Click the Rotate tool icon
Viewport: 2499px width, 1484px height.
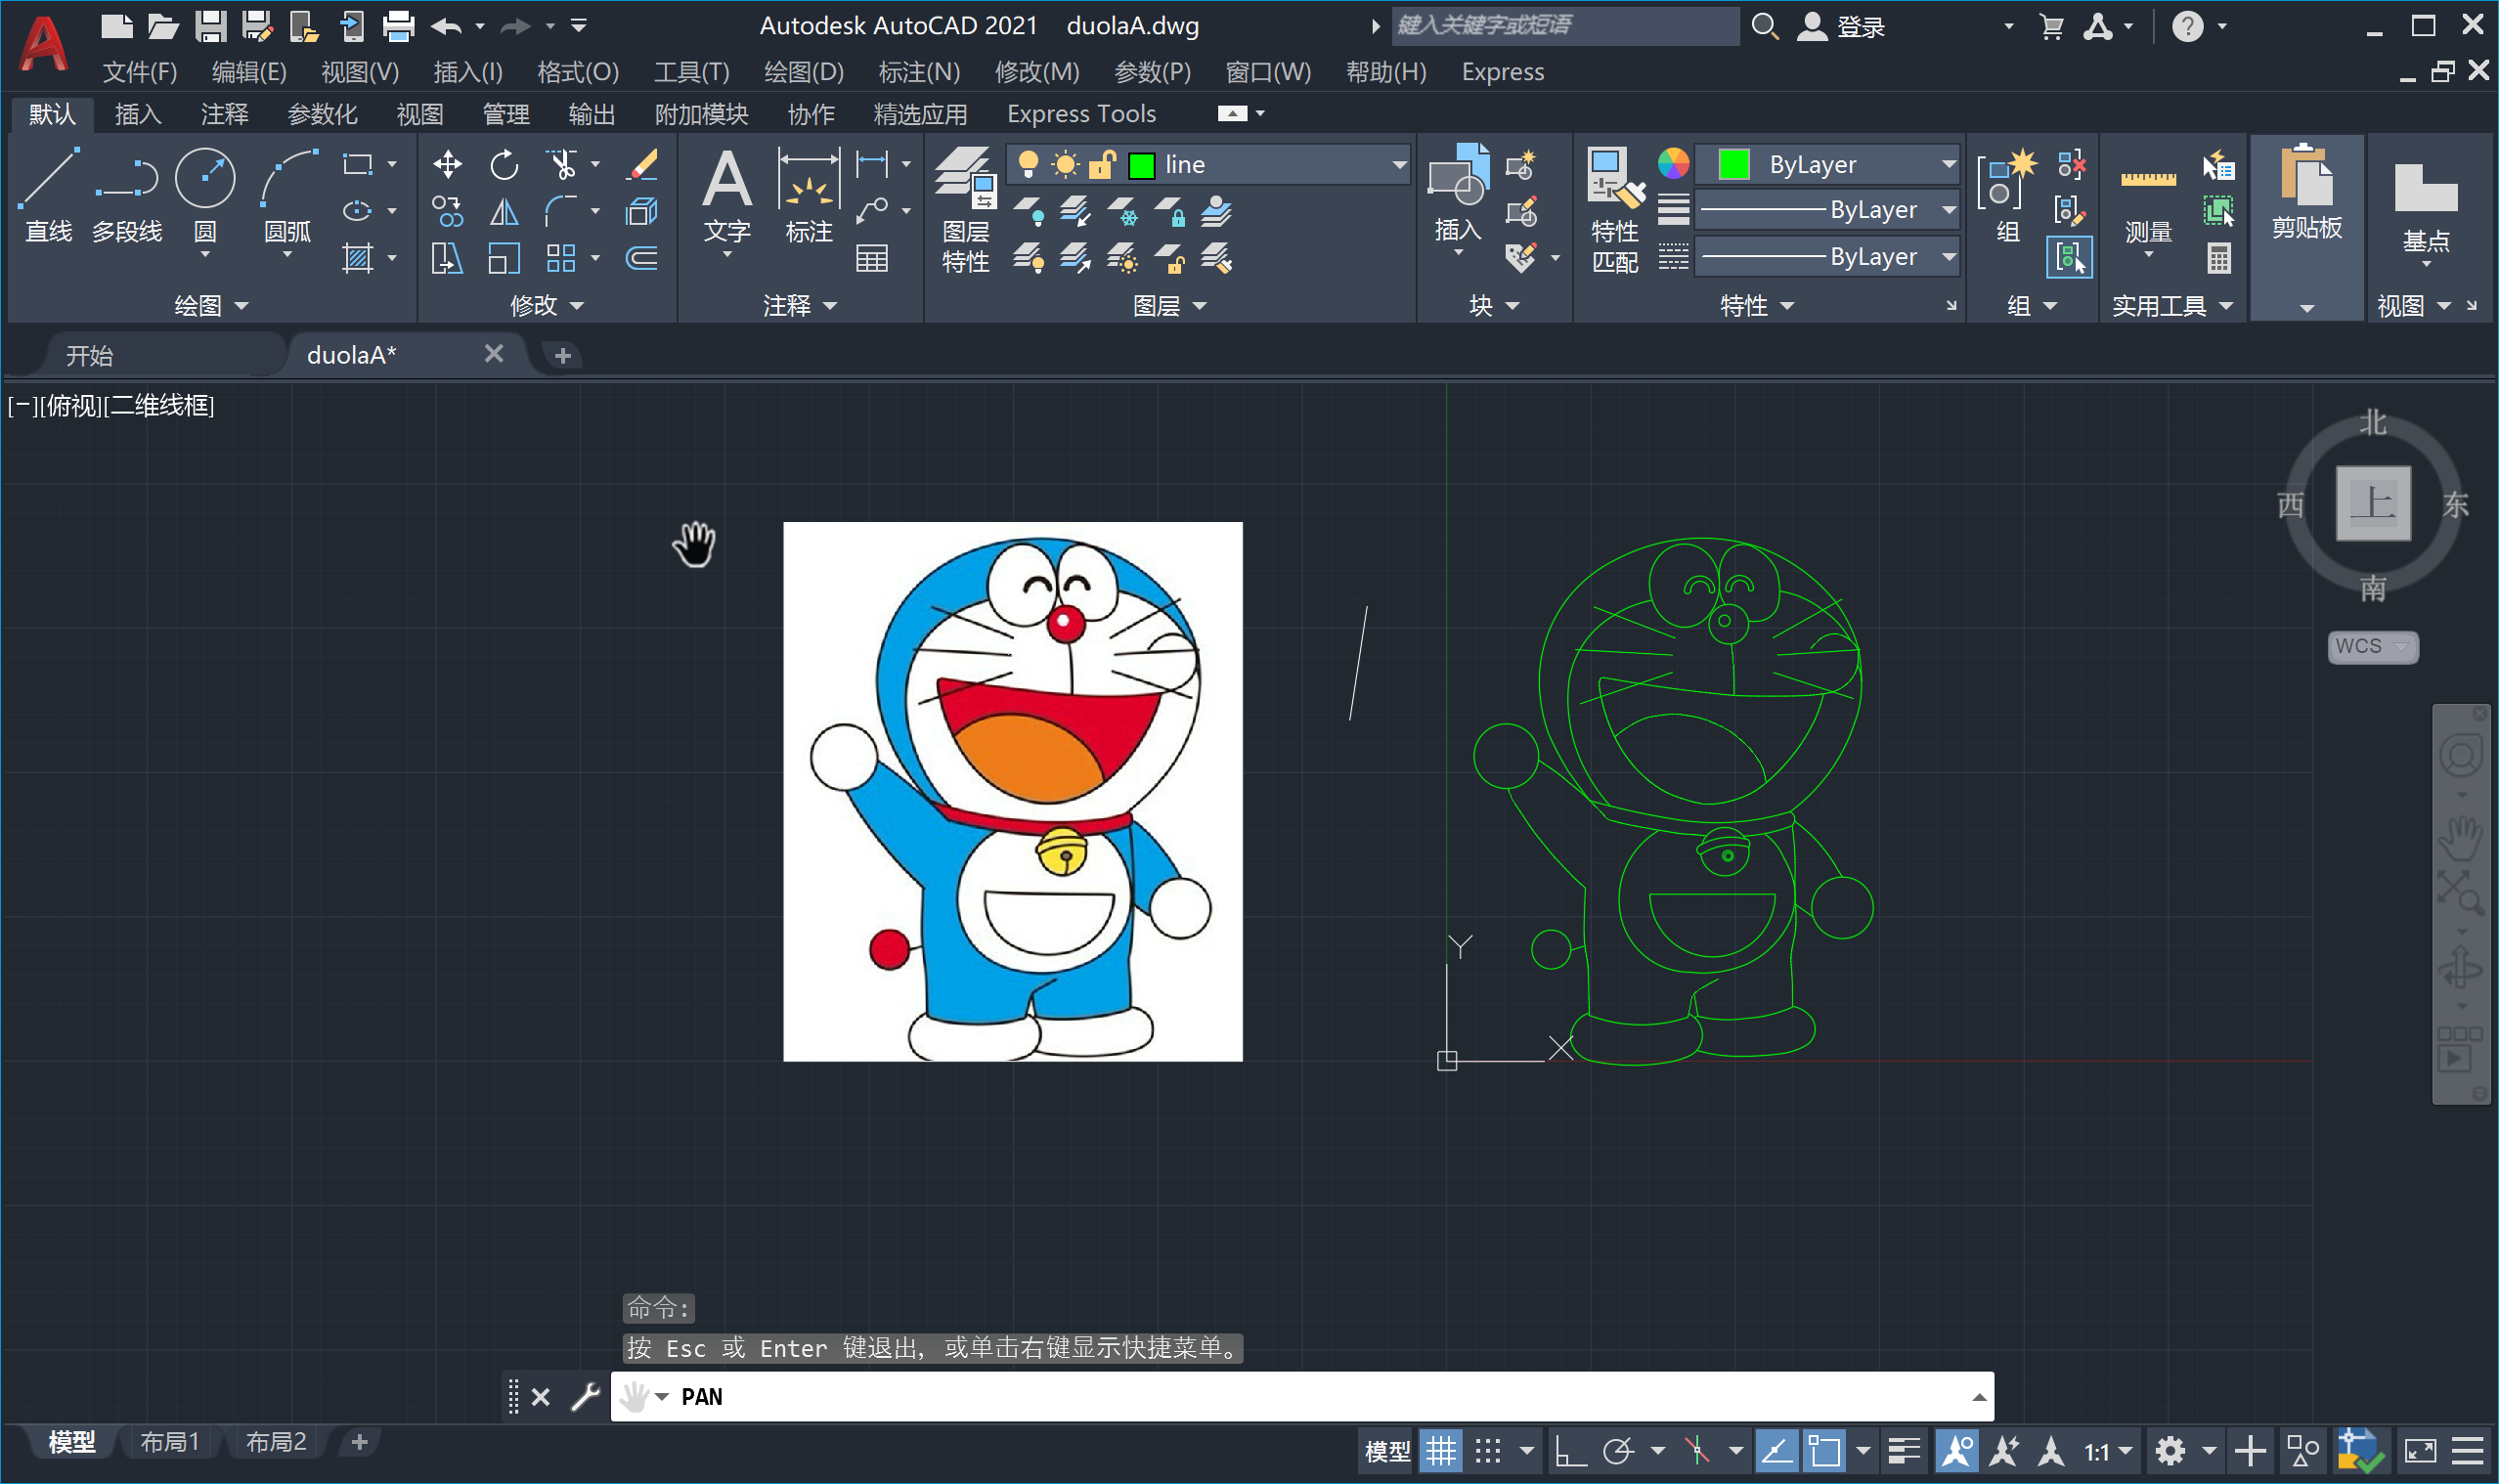click(x=504, y=164)
